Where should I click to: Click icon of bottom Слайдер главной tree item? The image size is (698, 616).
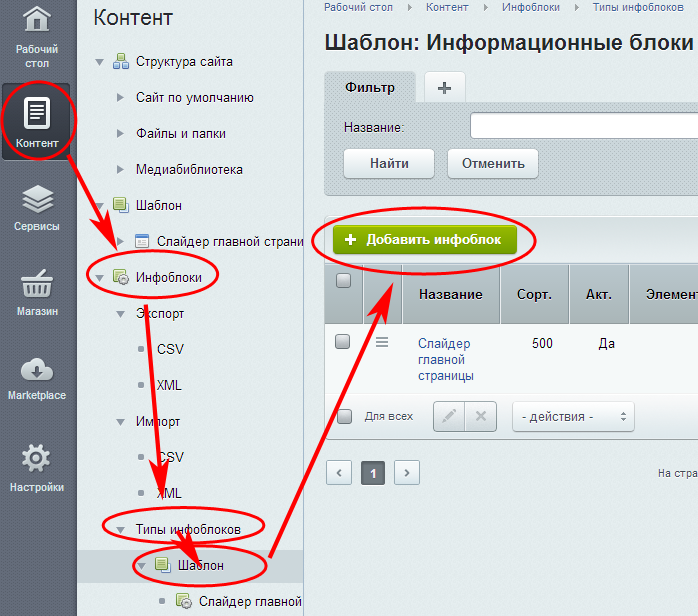click(184, 601)
